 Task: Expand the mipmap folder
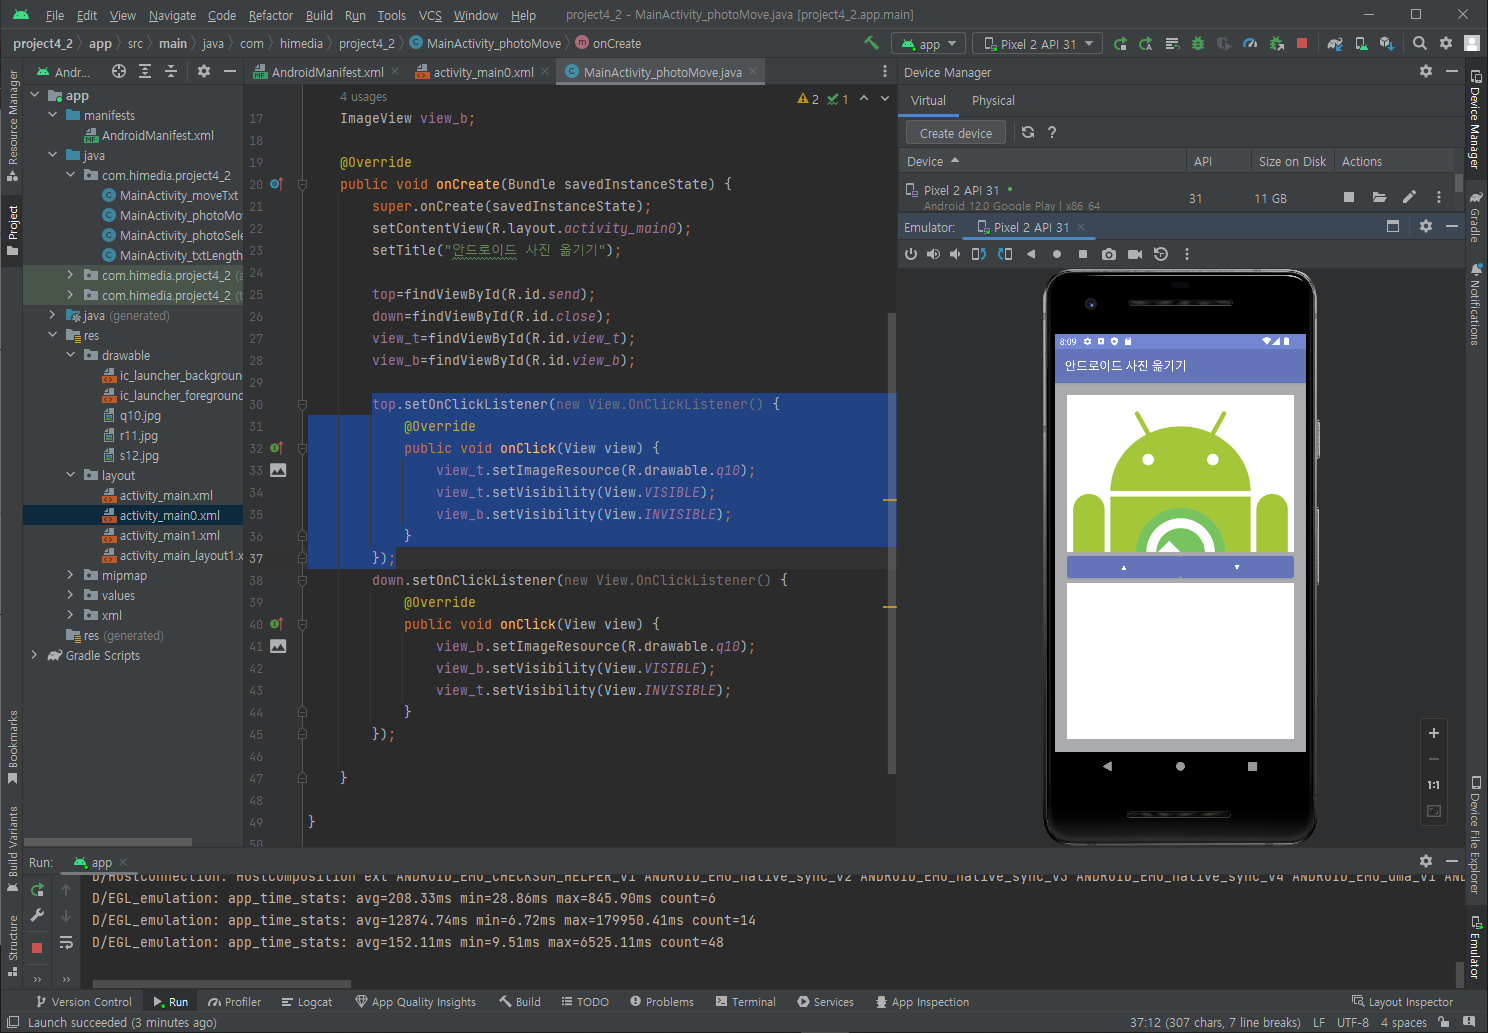point(71,575)
